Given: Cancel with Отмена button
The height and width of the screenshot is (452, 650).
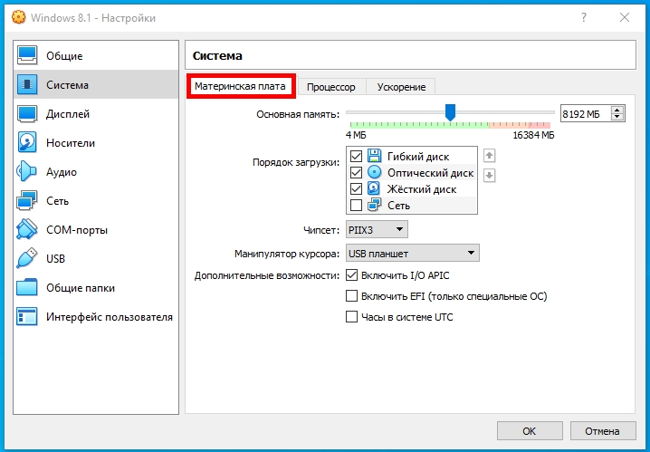Looking at the screenshot, I should (603, 431).
